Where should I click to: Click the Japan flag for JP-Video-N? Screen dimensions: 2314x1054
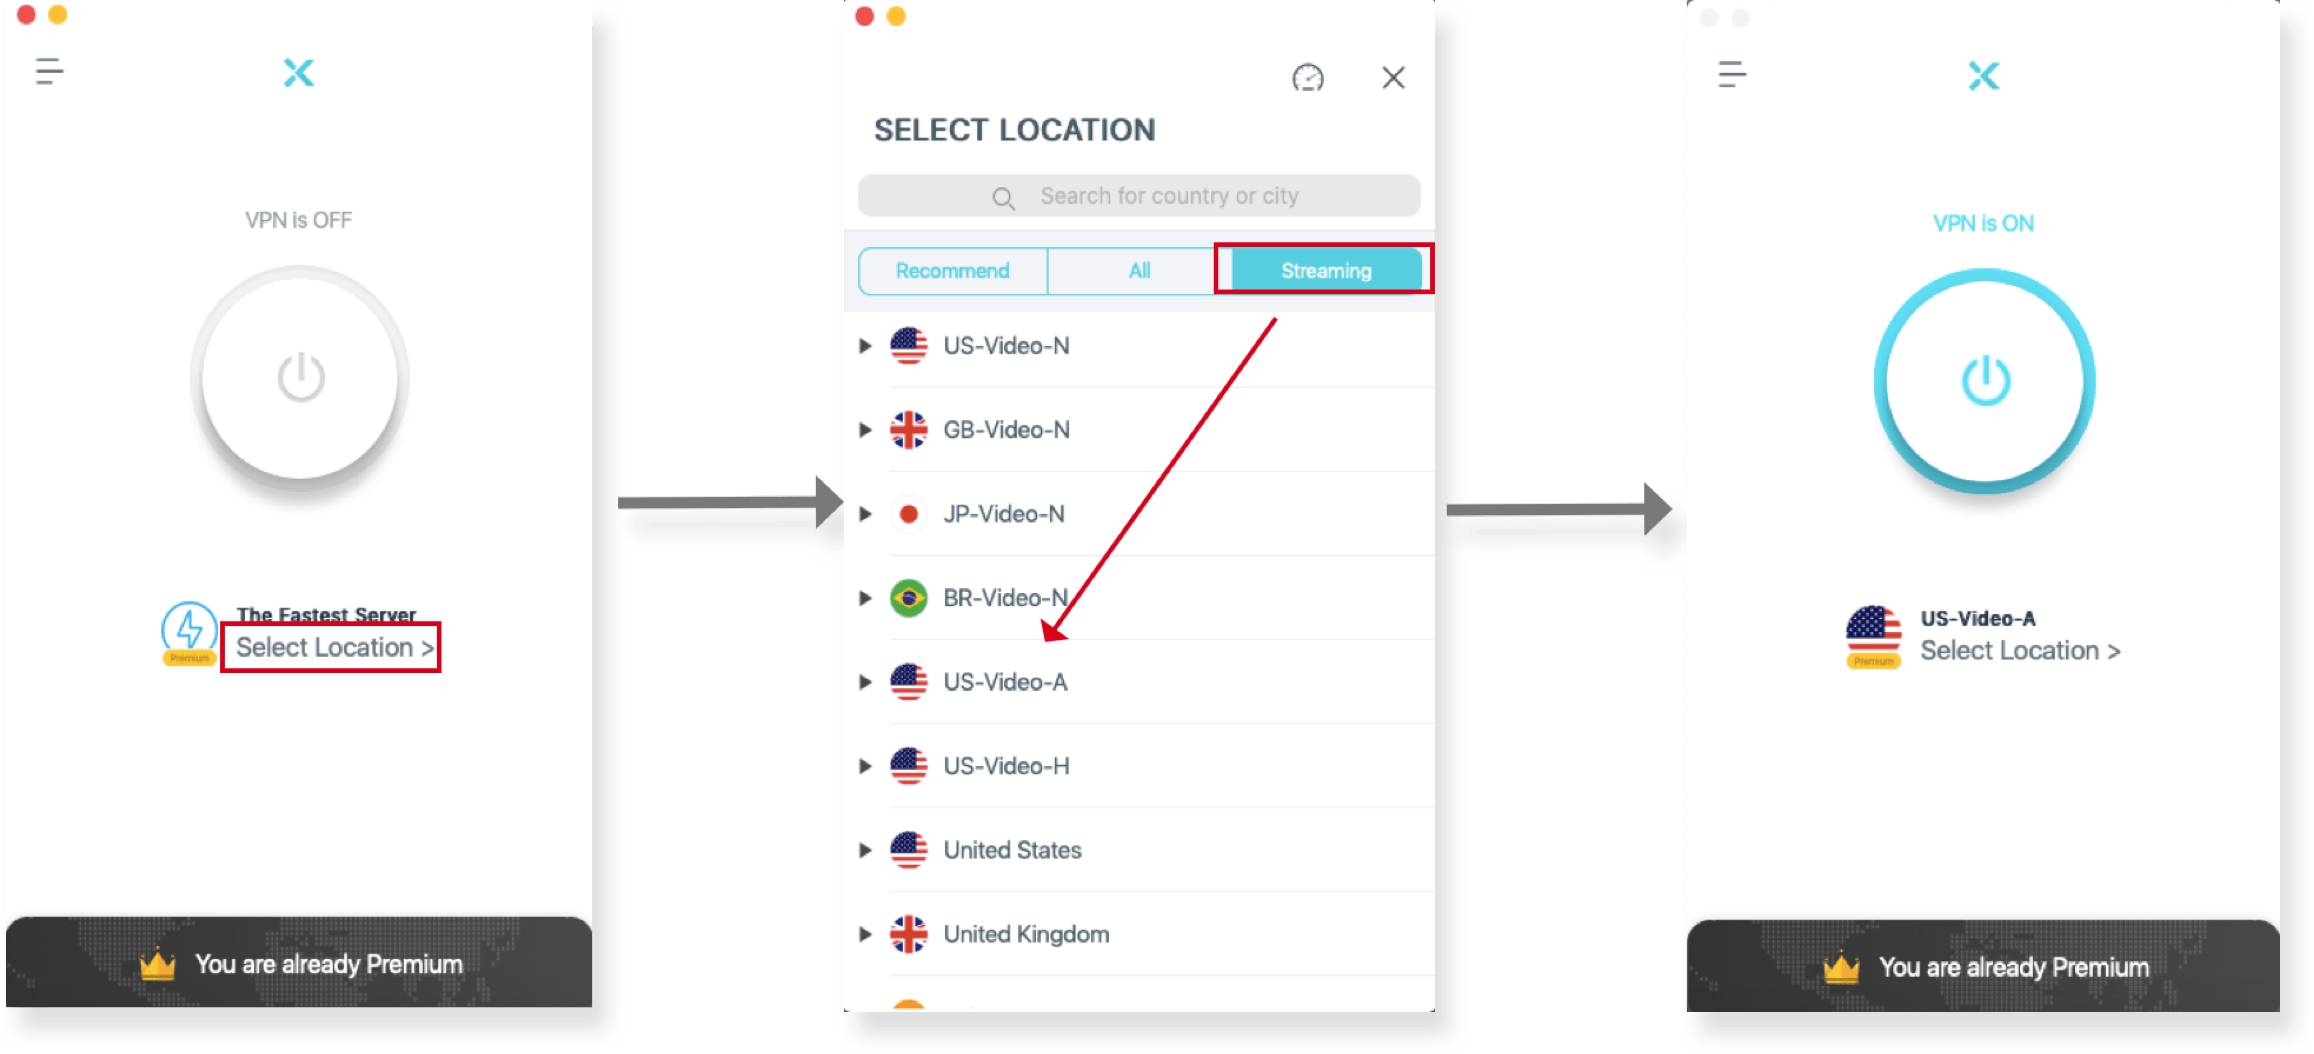(x=908, y=514)
